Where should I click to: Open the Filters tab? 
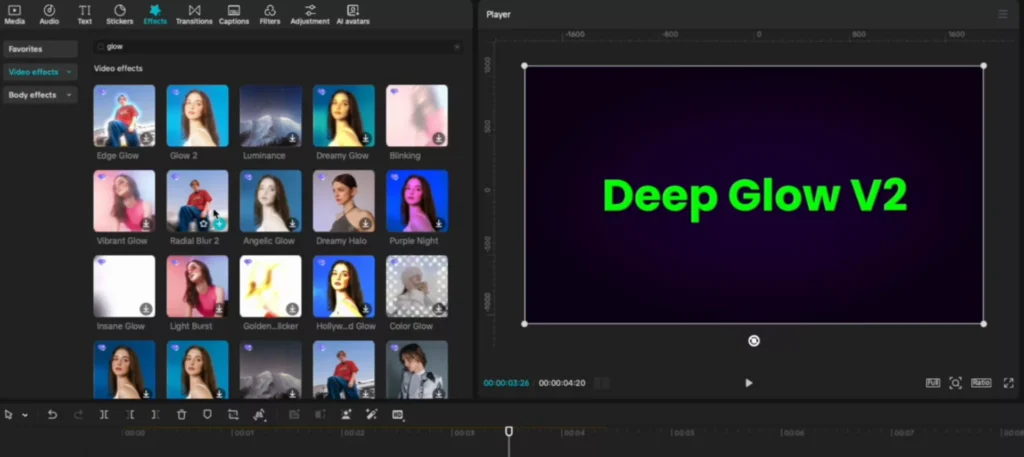(x=270, y=13)
